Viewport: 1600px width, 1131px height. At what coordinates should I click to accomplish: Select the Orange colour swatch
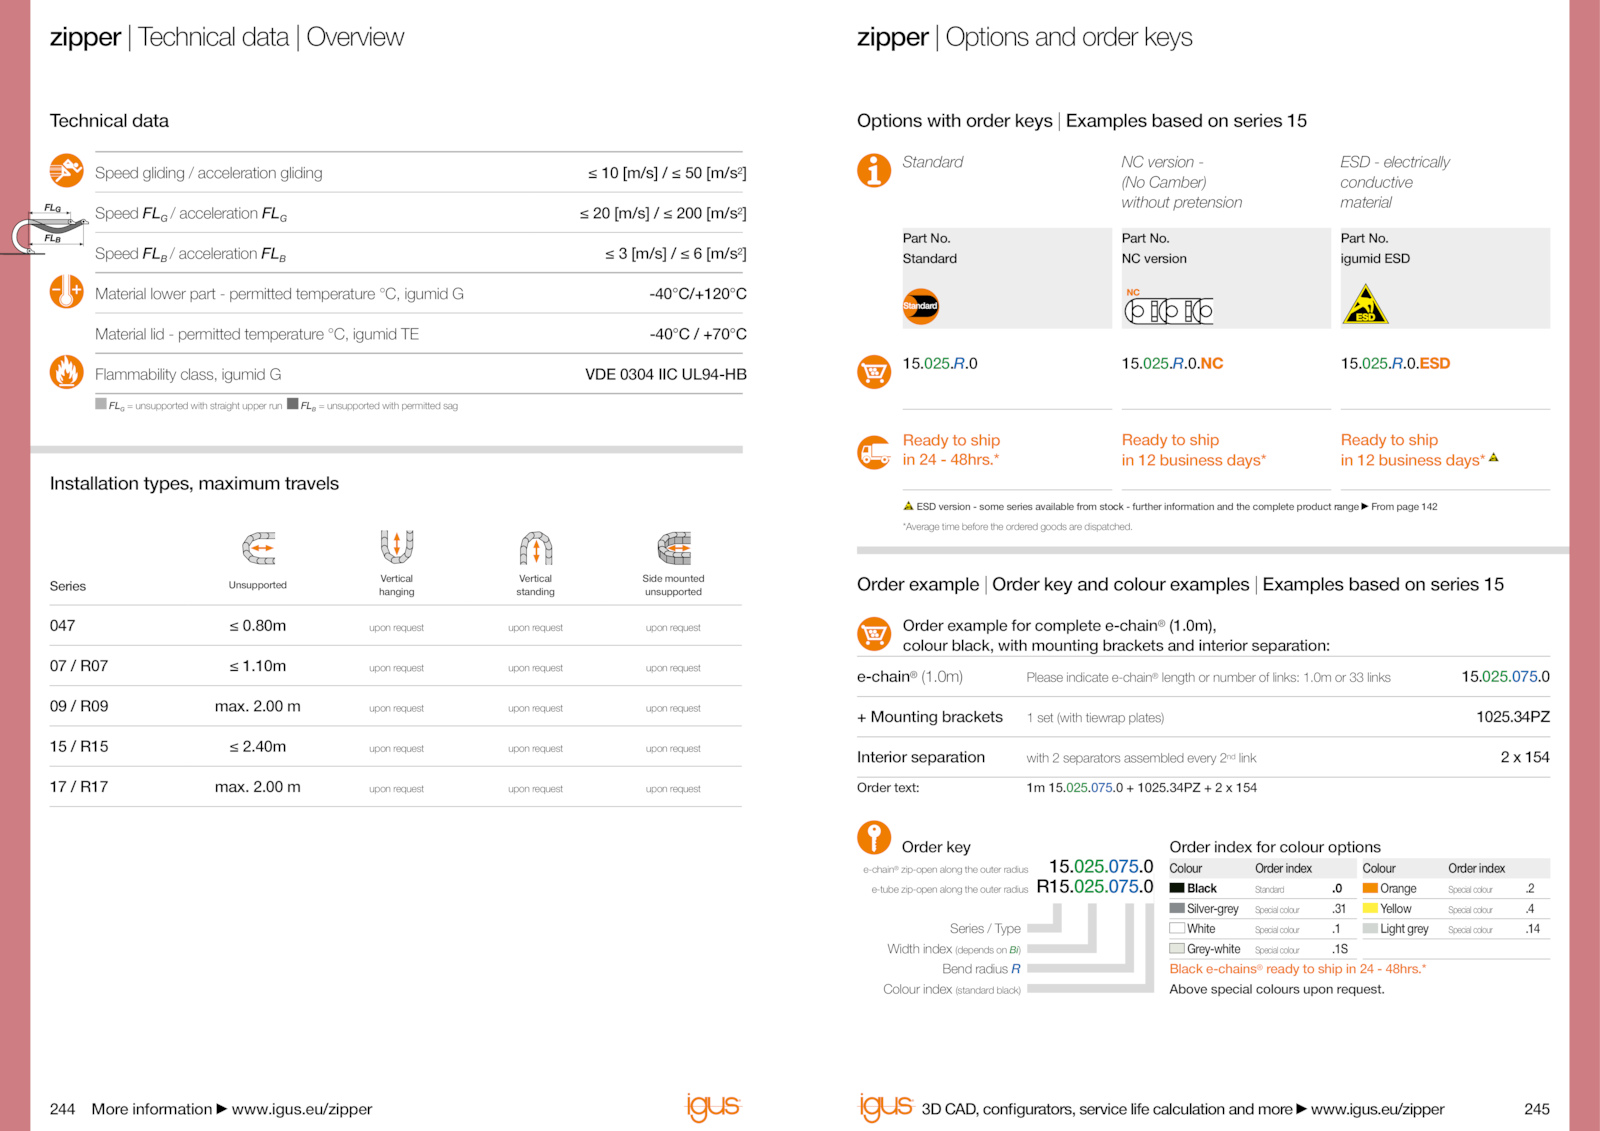[1370, 888]
